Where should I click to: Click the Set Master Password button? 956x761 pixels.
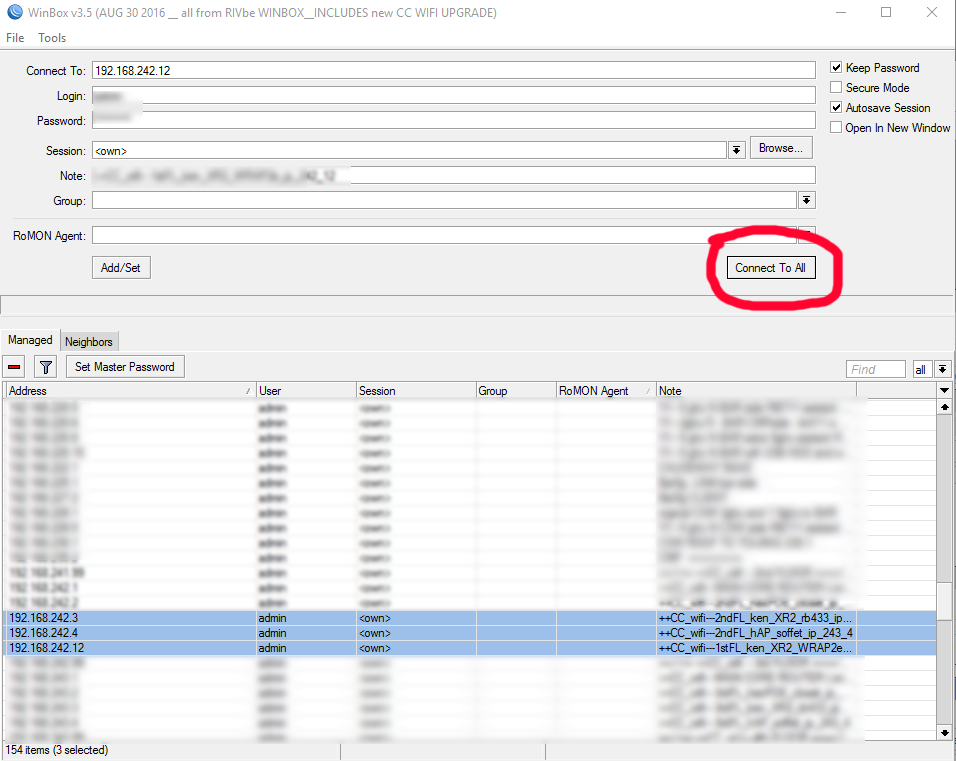pyautogui.click(x=125, y=367)
